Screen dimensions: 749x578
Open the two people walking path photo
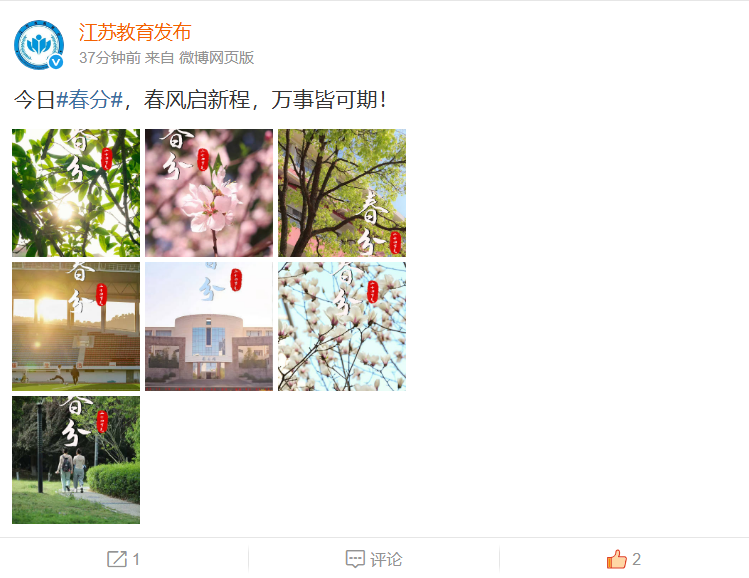tap(76, 460)
